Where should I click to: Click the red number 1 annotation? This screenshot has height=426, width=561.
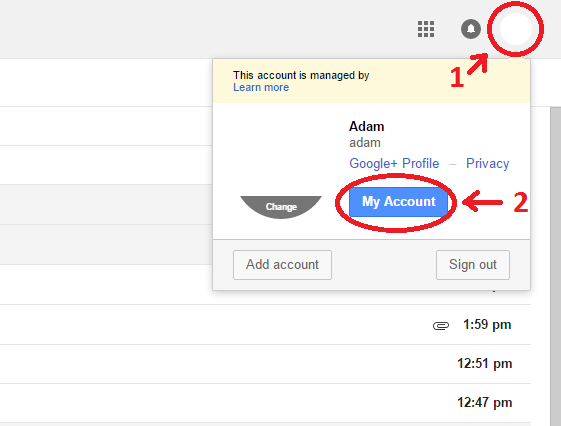click(457, 77)
